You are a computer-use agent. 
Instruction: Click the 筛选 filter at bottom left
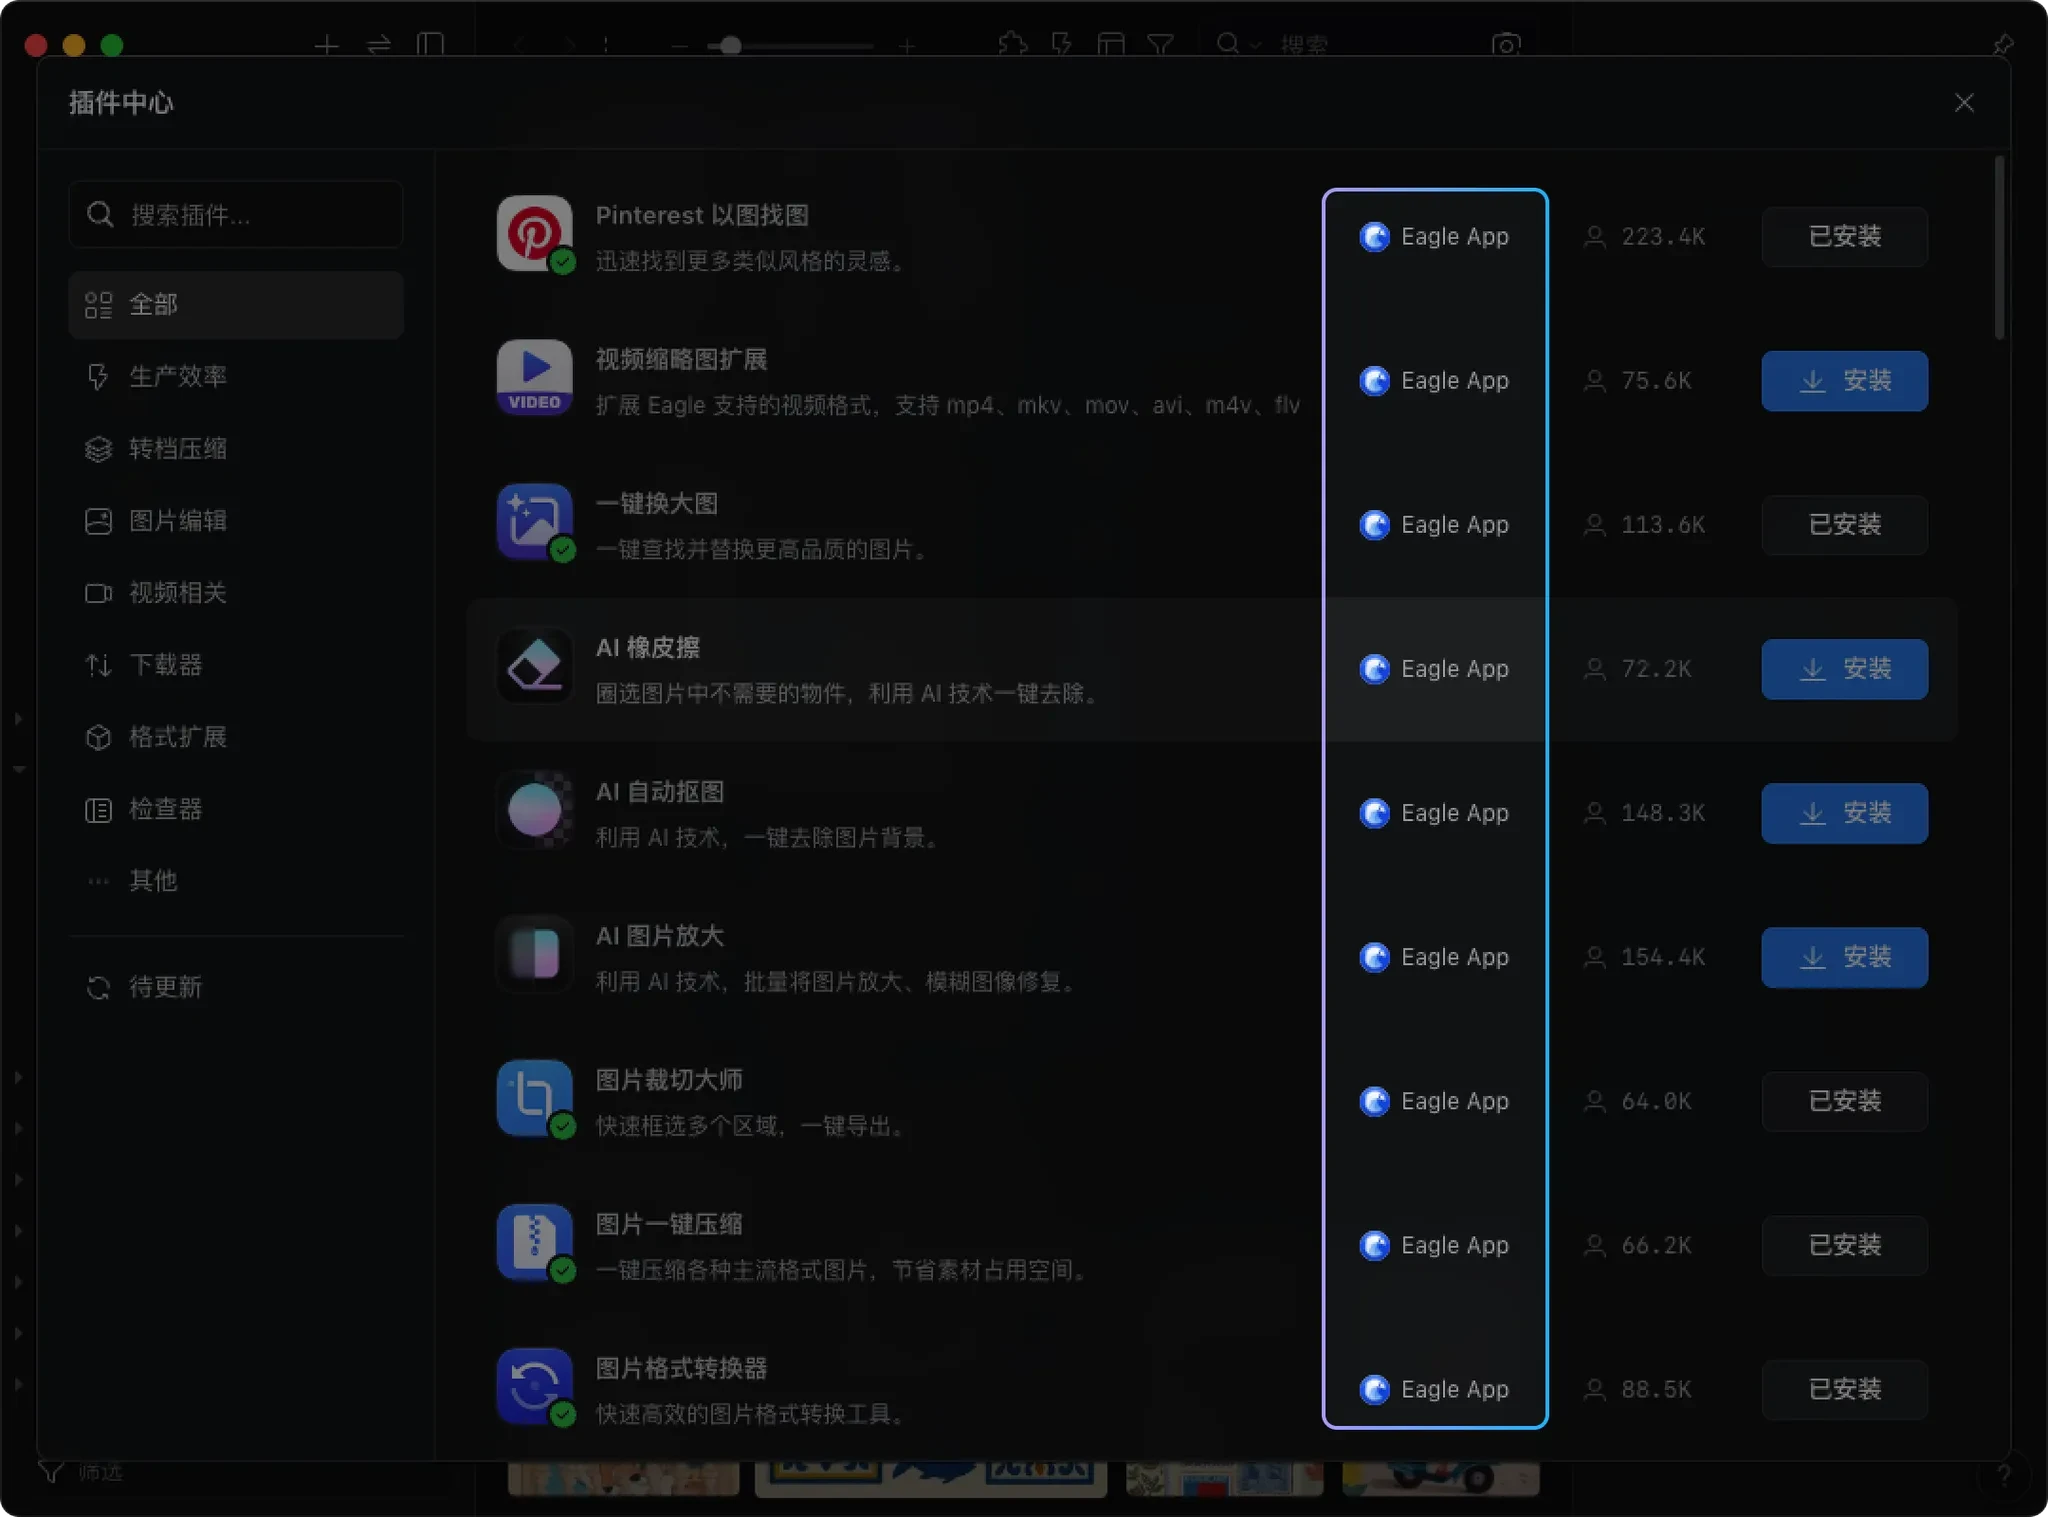coord(81,1472)
